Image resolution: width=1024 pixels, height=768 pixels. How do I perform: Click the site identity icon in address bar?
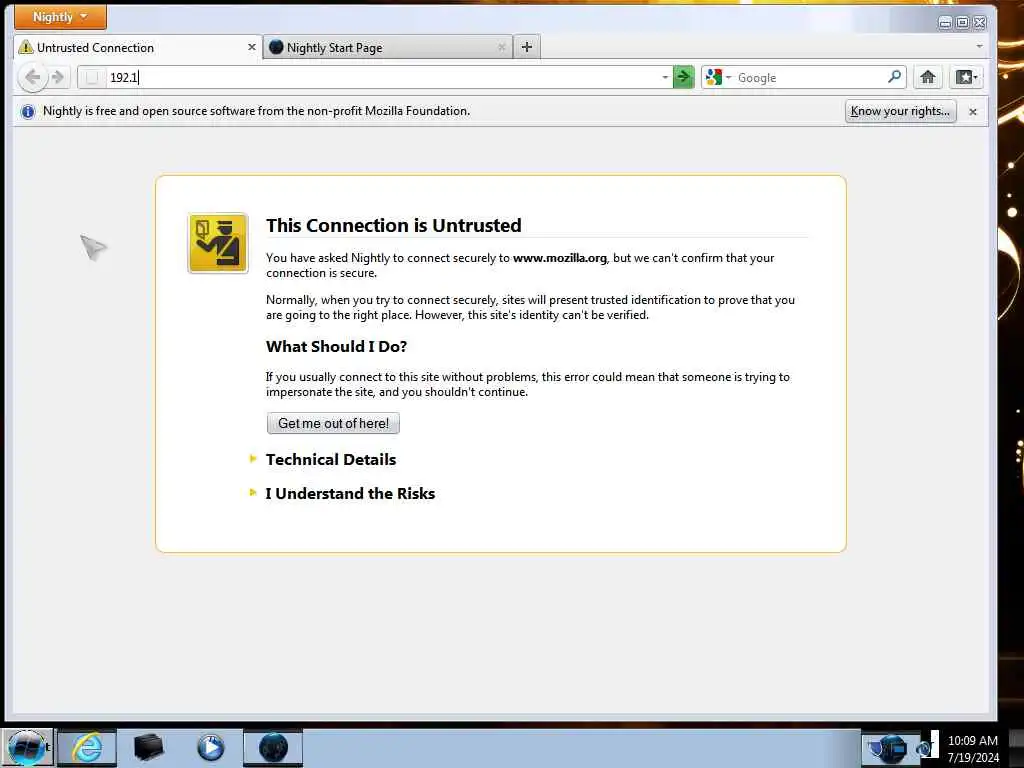point(92,77)
